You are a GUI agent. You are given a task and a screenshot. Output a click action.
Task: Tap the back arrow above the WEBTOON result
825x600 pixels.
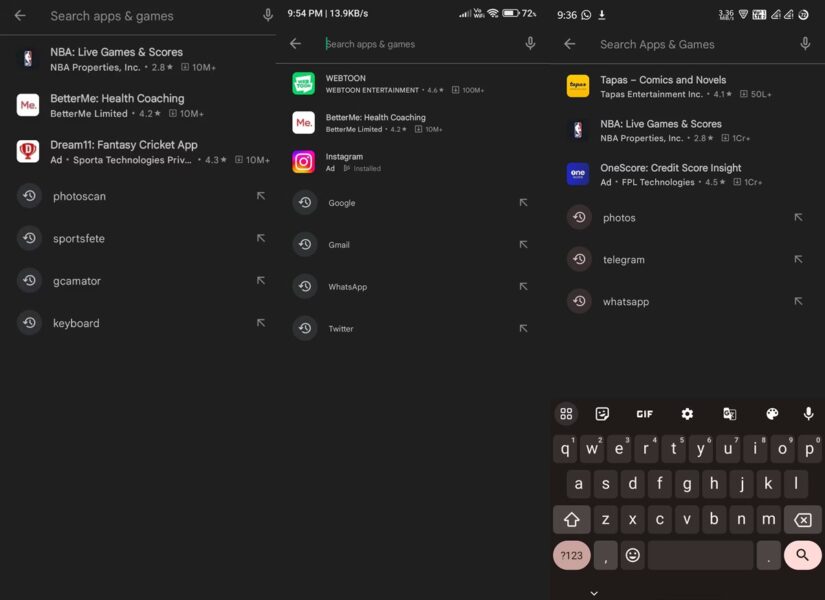tap(296, 44)
